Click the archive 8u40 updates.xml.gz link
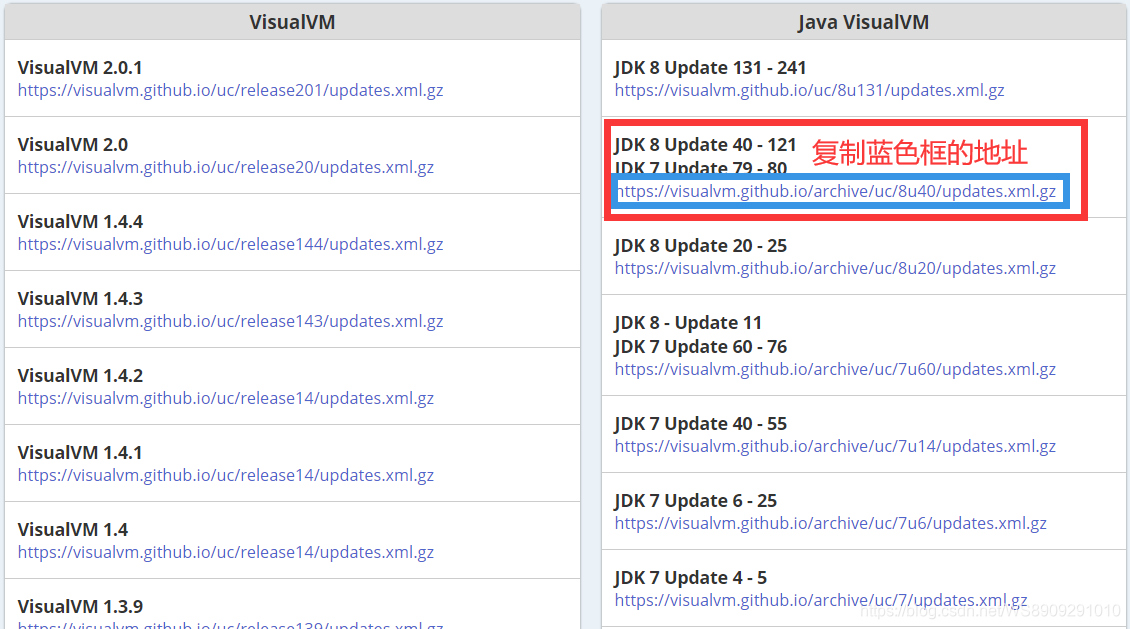The image size is (1130, 629). point(837,192)
